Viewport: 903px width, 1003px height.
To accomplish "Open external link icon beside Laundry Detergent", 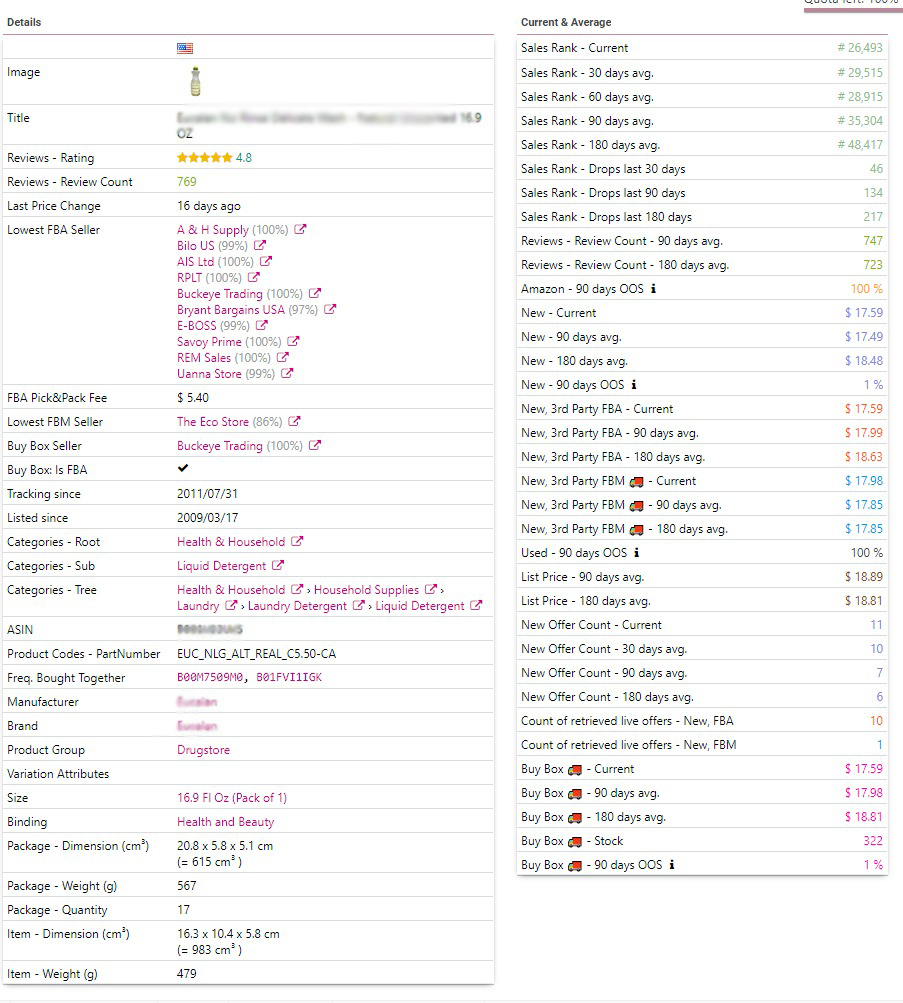I will click(359, 605).
